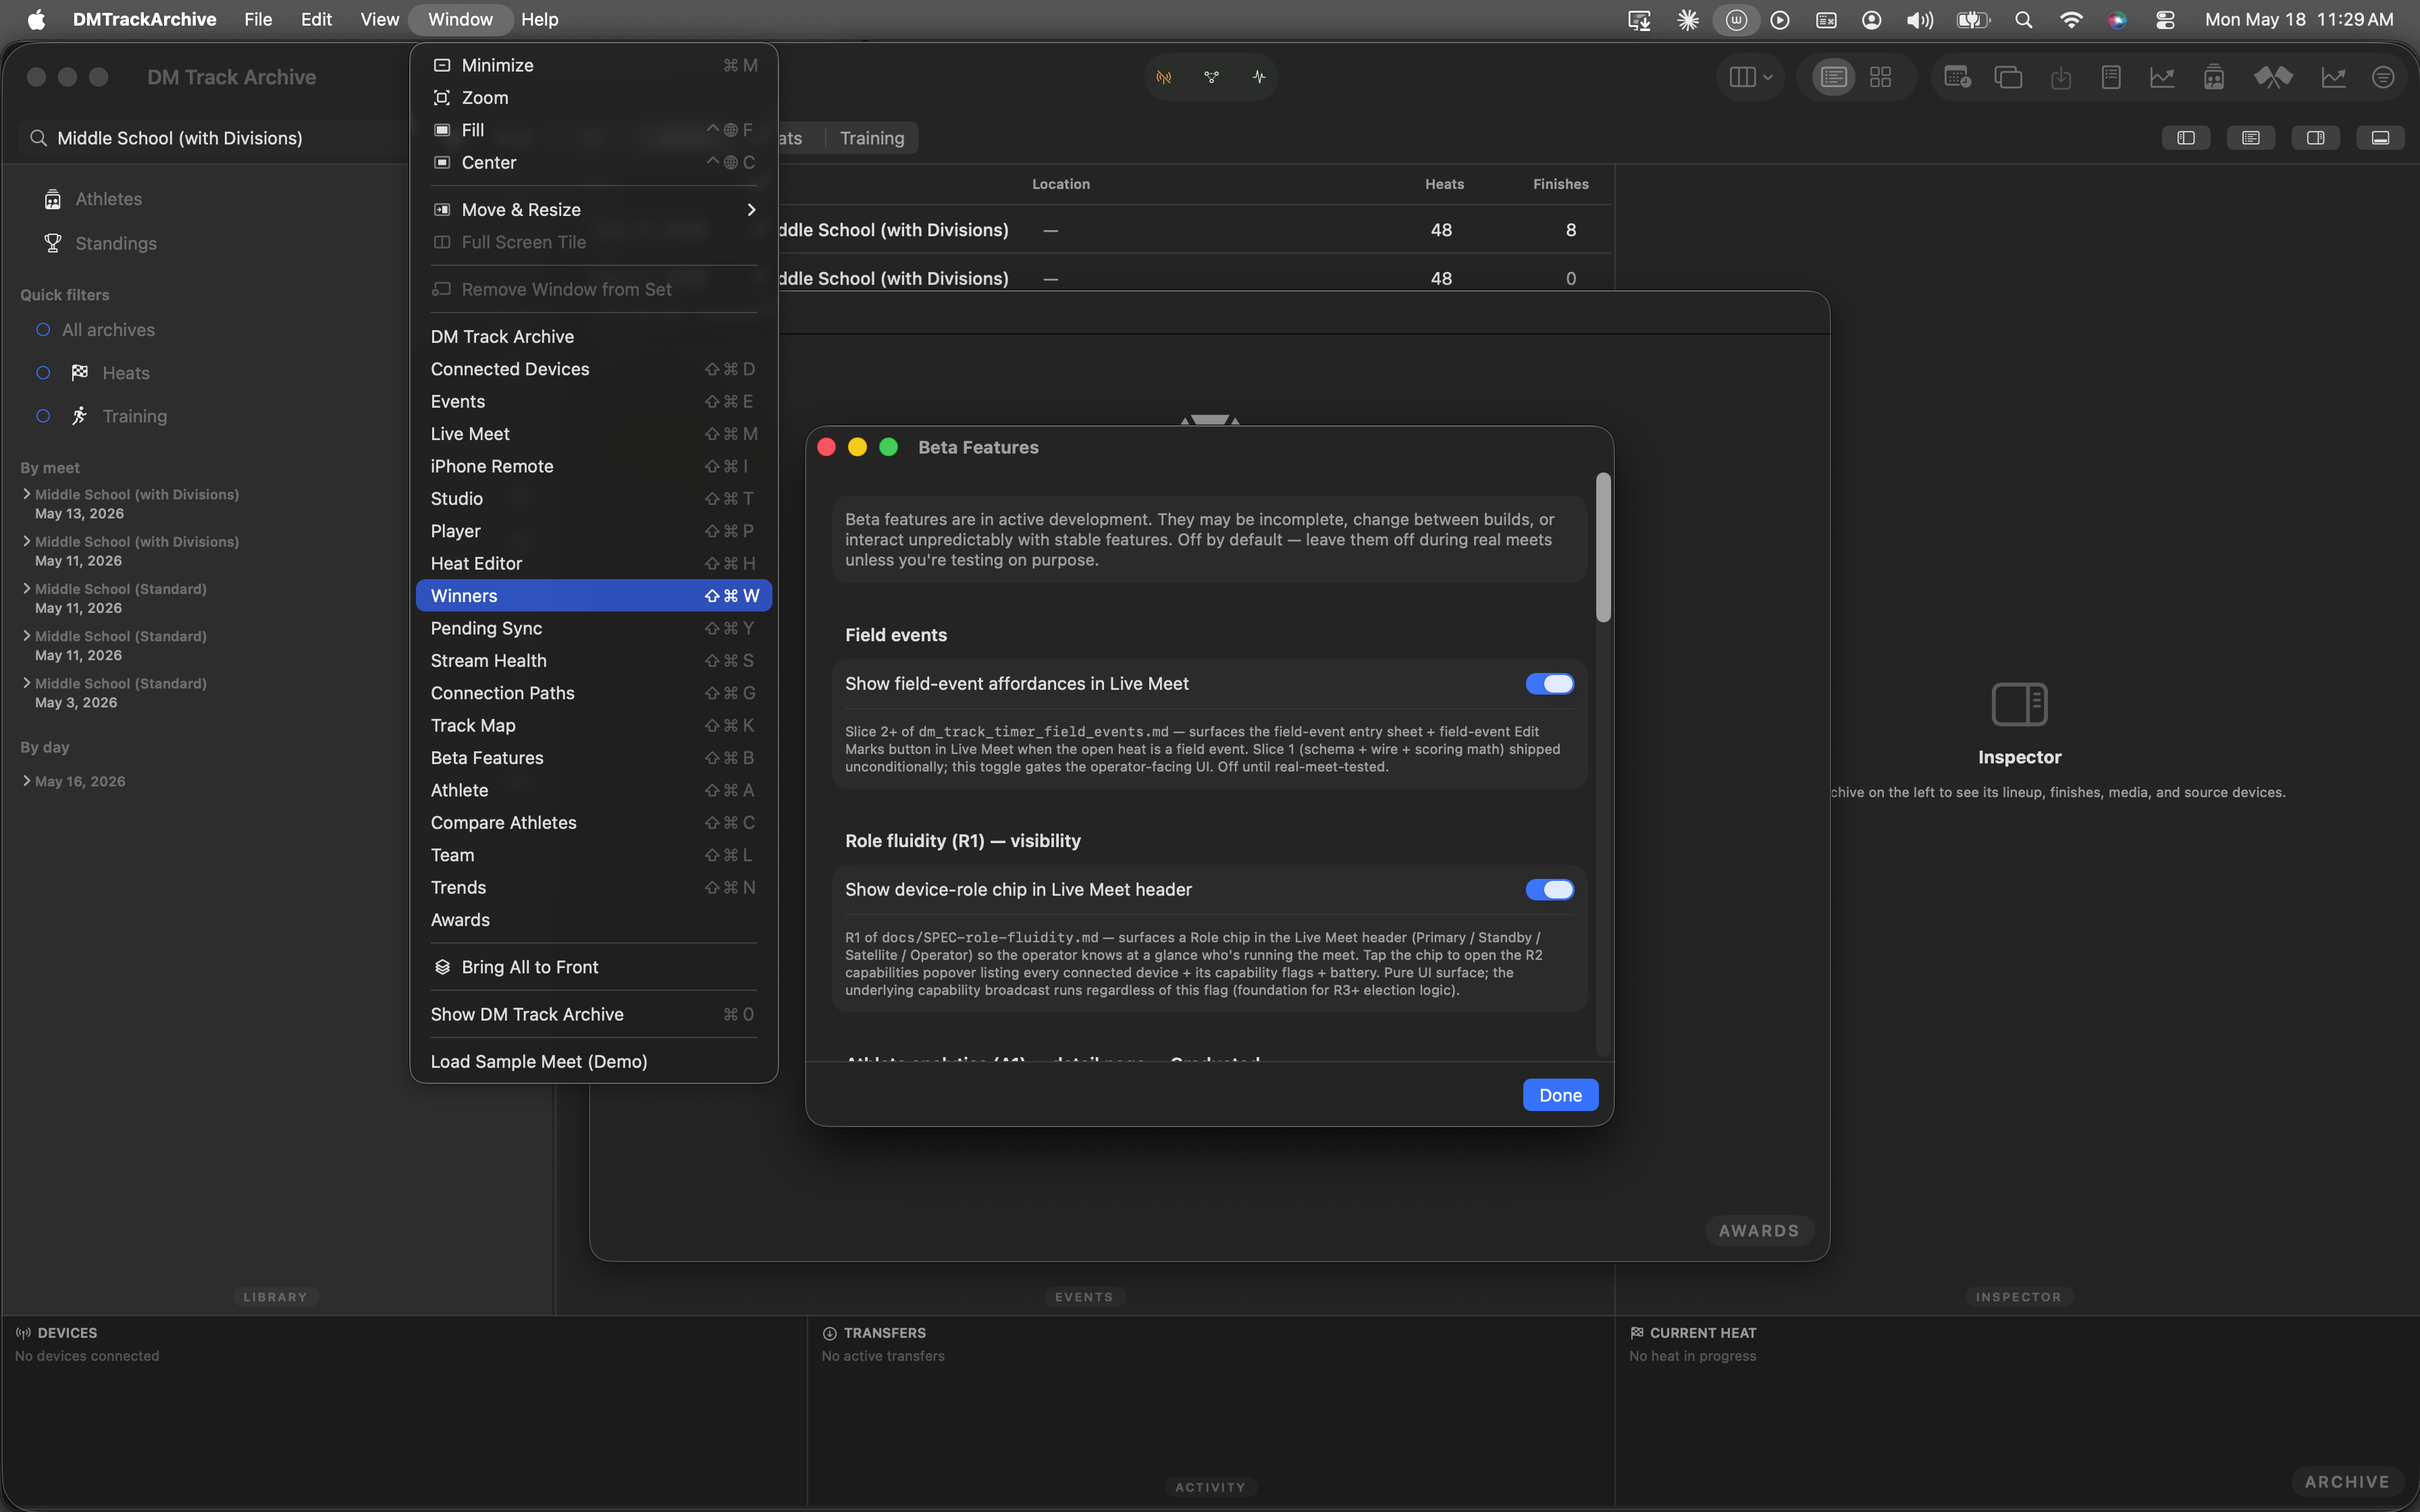Image resolution: width=2420 pixels, height=1512 pixels.
Task: Toggle the right inspector panel button
Action: coord(2316,138)
